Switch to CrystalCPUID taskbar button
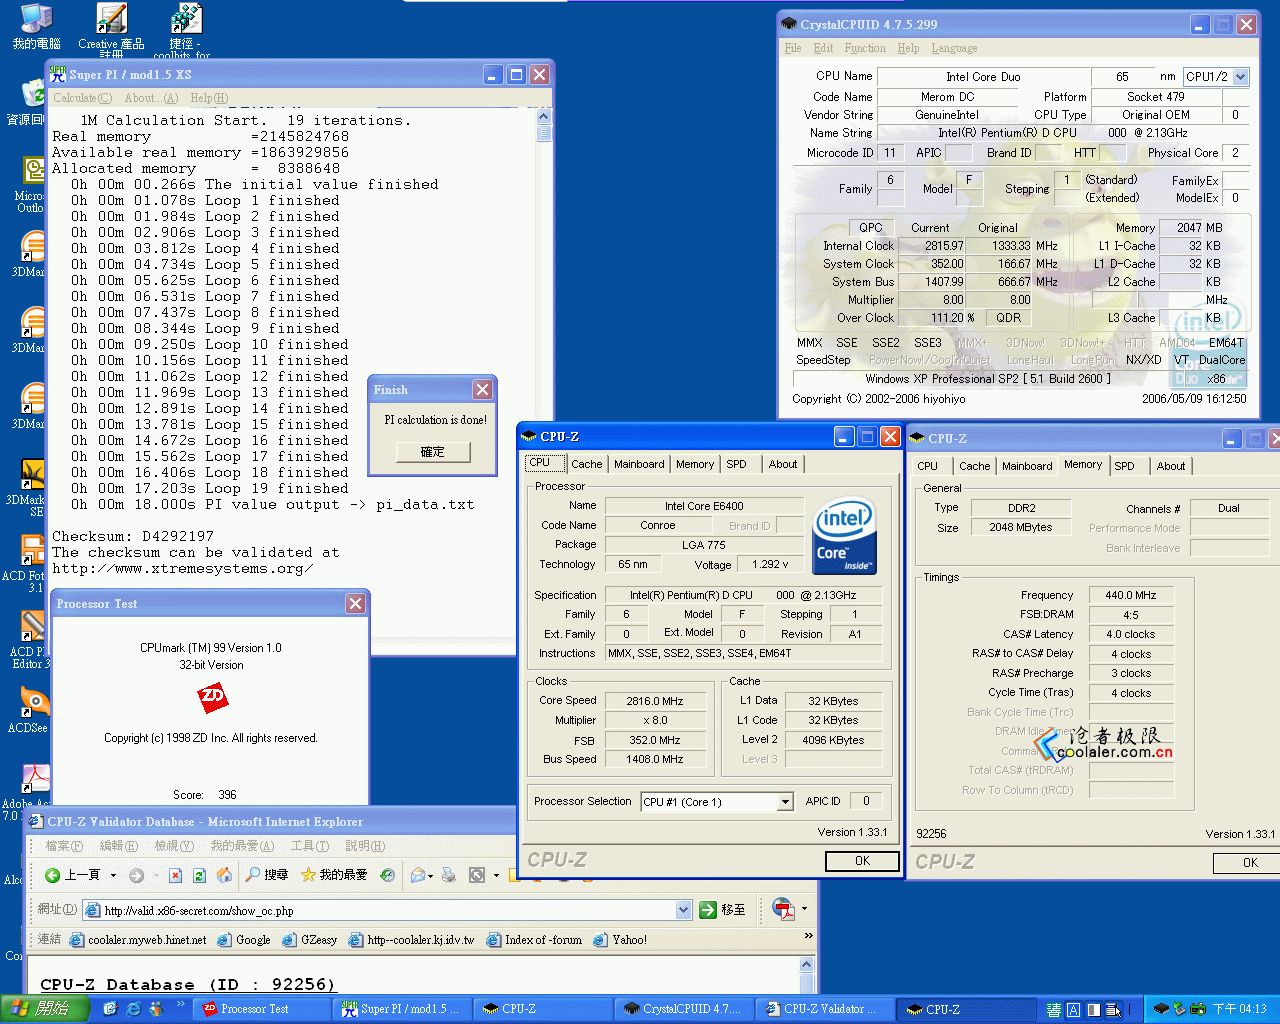Screen dimensions: 1280x1024 [682, 1009]
